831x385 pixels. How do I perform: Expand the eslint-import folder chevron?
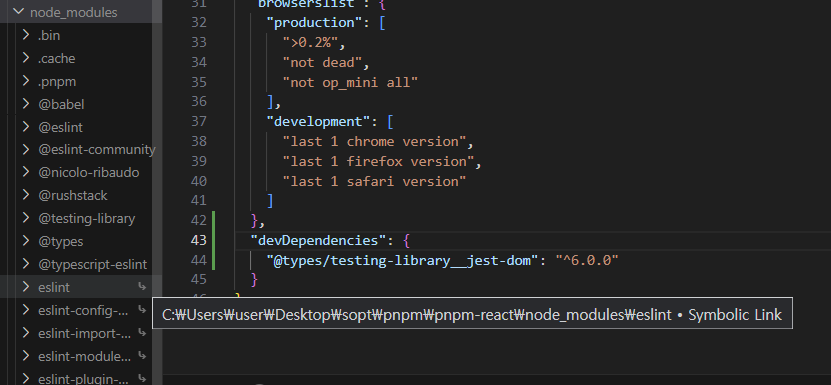coord(26,332)
